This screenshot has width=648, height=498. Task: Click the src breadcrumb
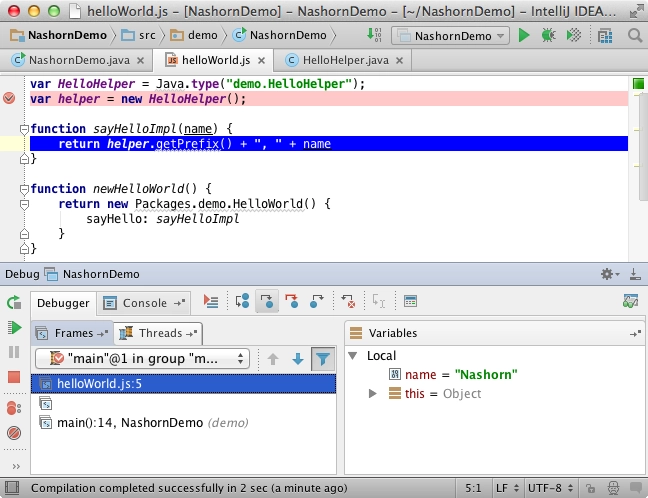[x=138, y=36]
